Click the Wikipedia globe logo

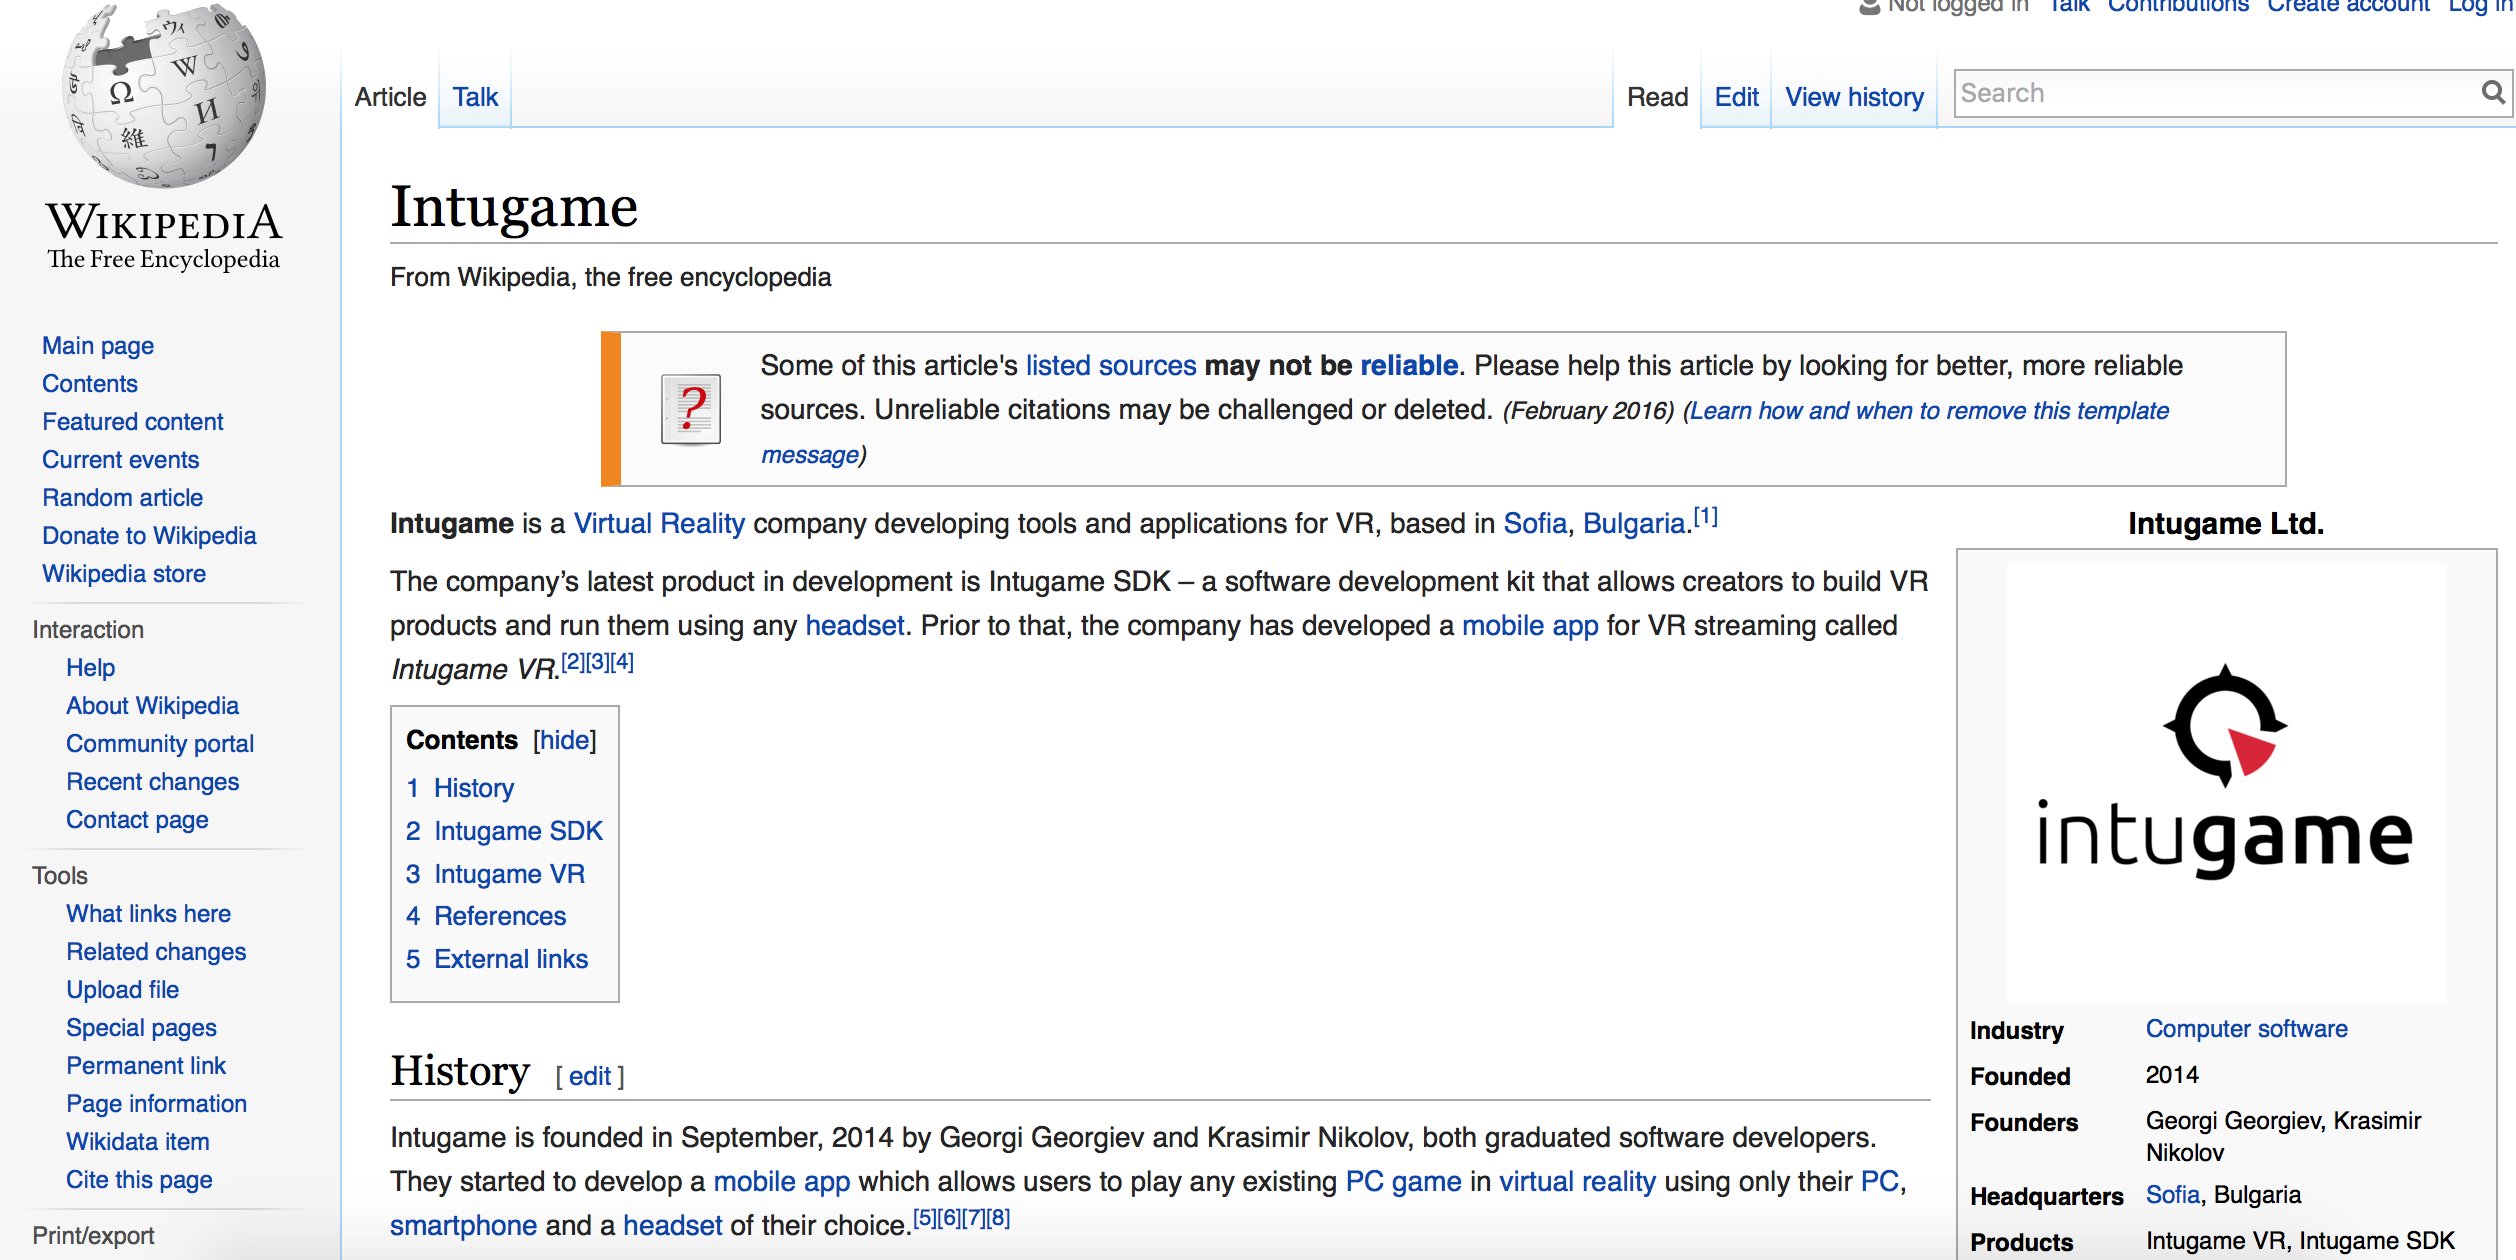pos(164,95)
